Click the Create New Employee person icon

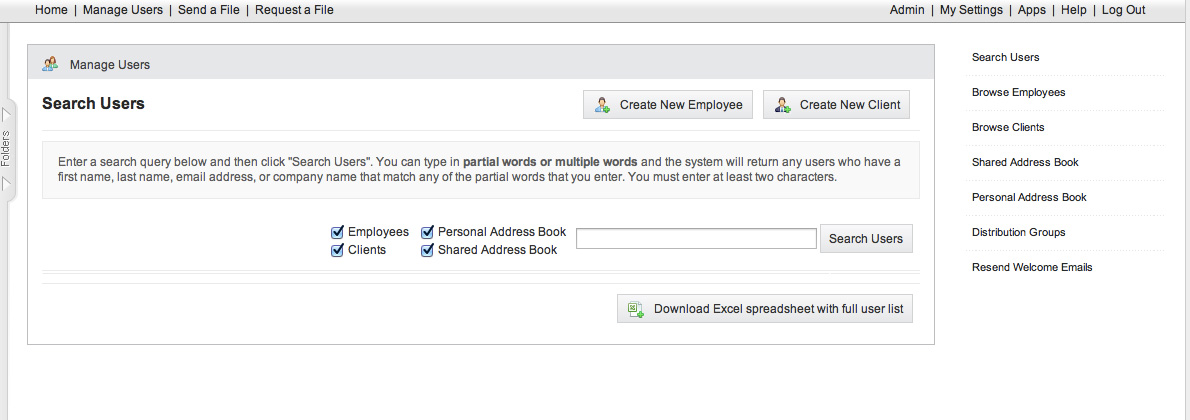click(x=603, y=105)
